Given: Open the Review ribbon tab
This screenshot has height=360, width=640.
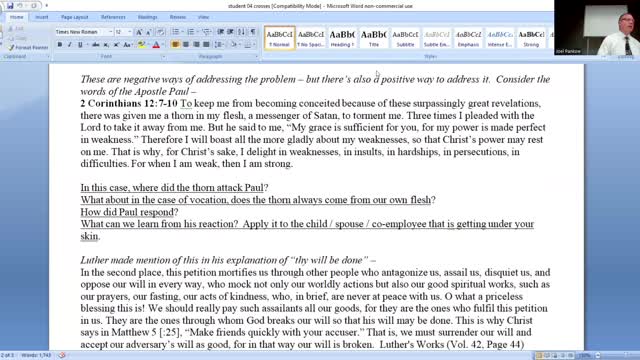Looking at the screenshot, I should (178, 17).
